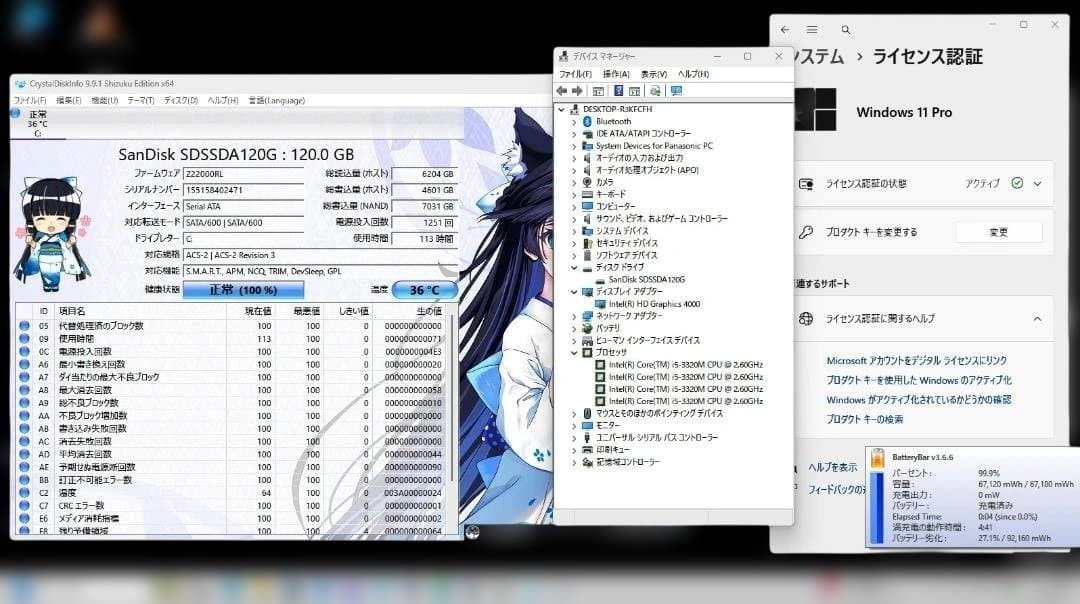Select Intel(R) HD Graphics 4000 tree item
The image size is (1080, 604).
click(x=654, y=304)
